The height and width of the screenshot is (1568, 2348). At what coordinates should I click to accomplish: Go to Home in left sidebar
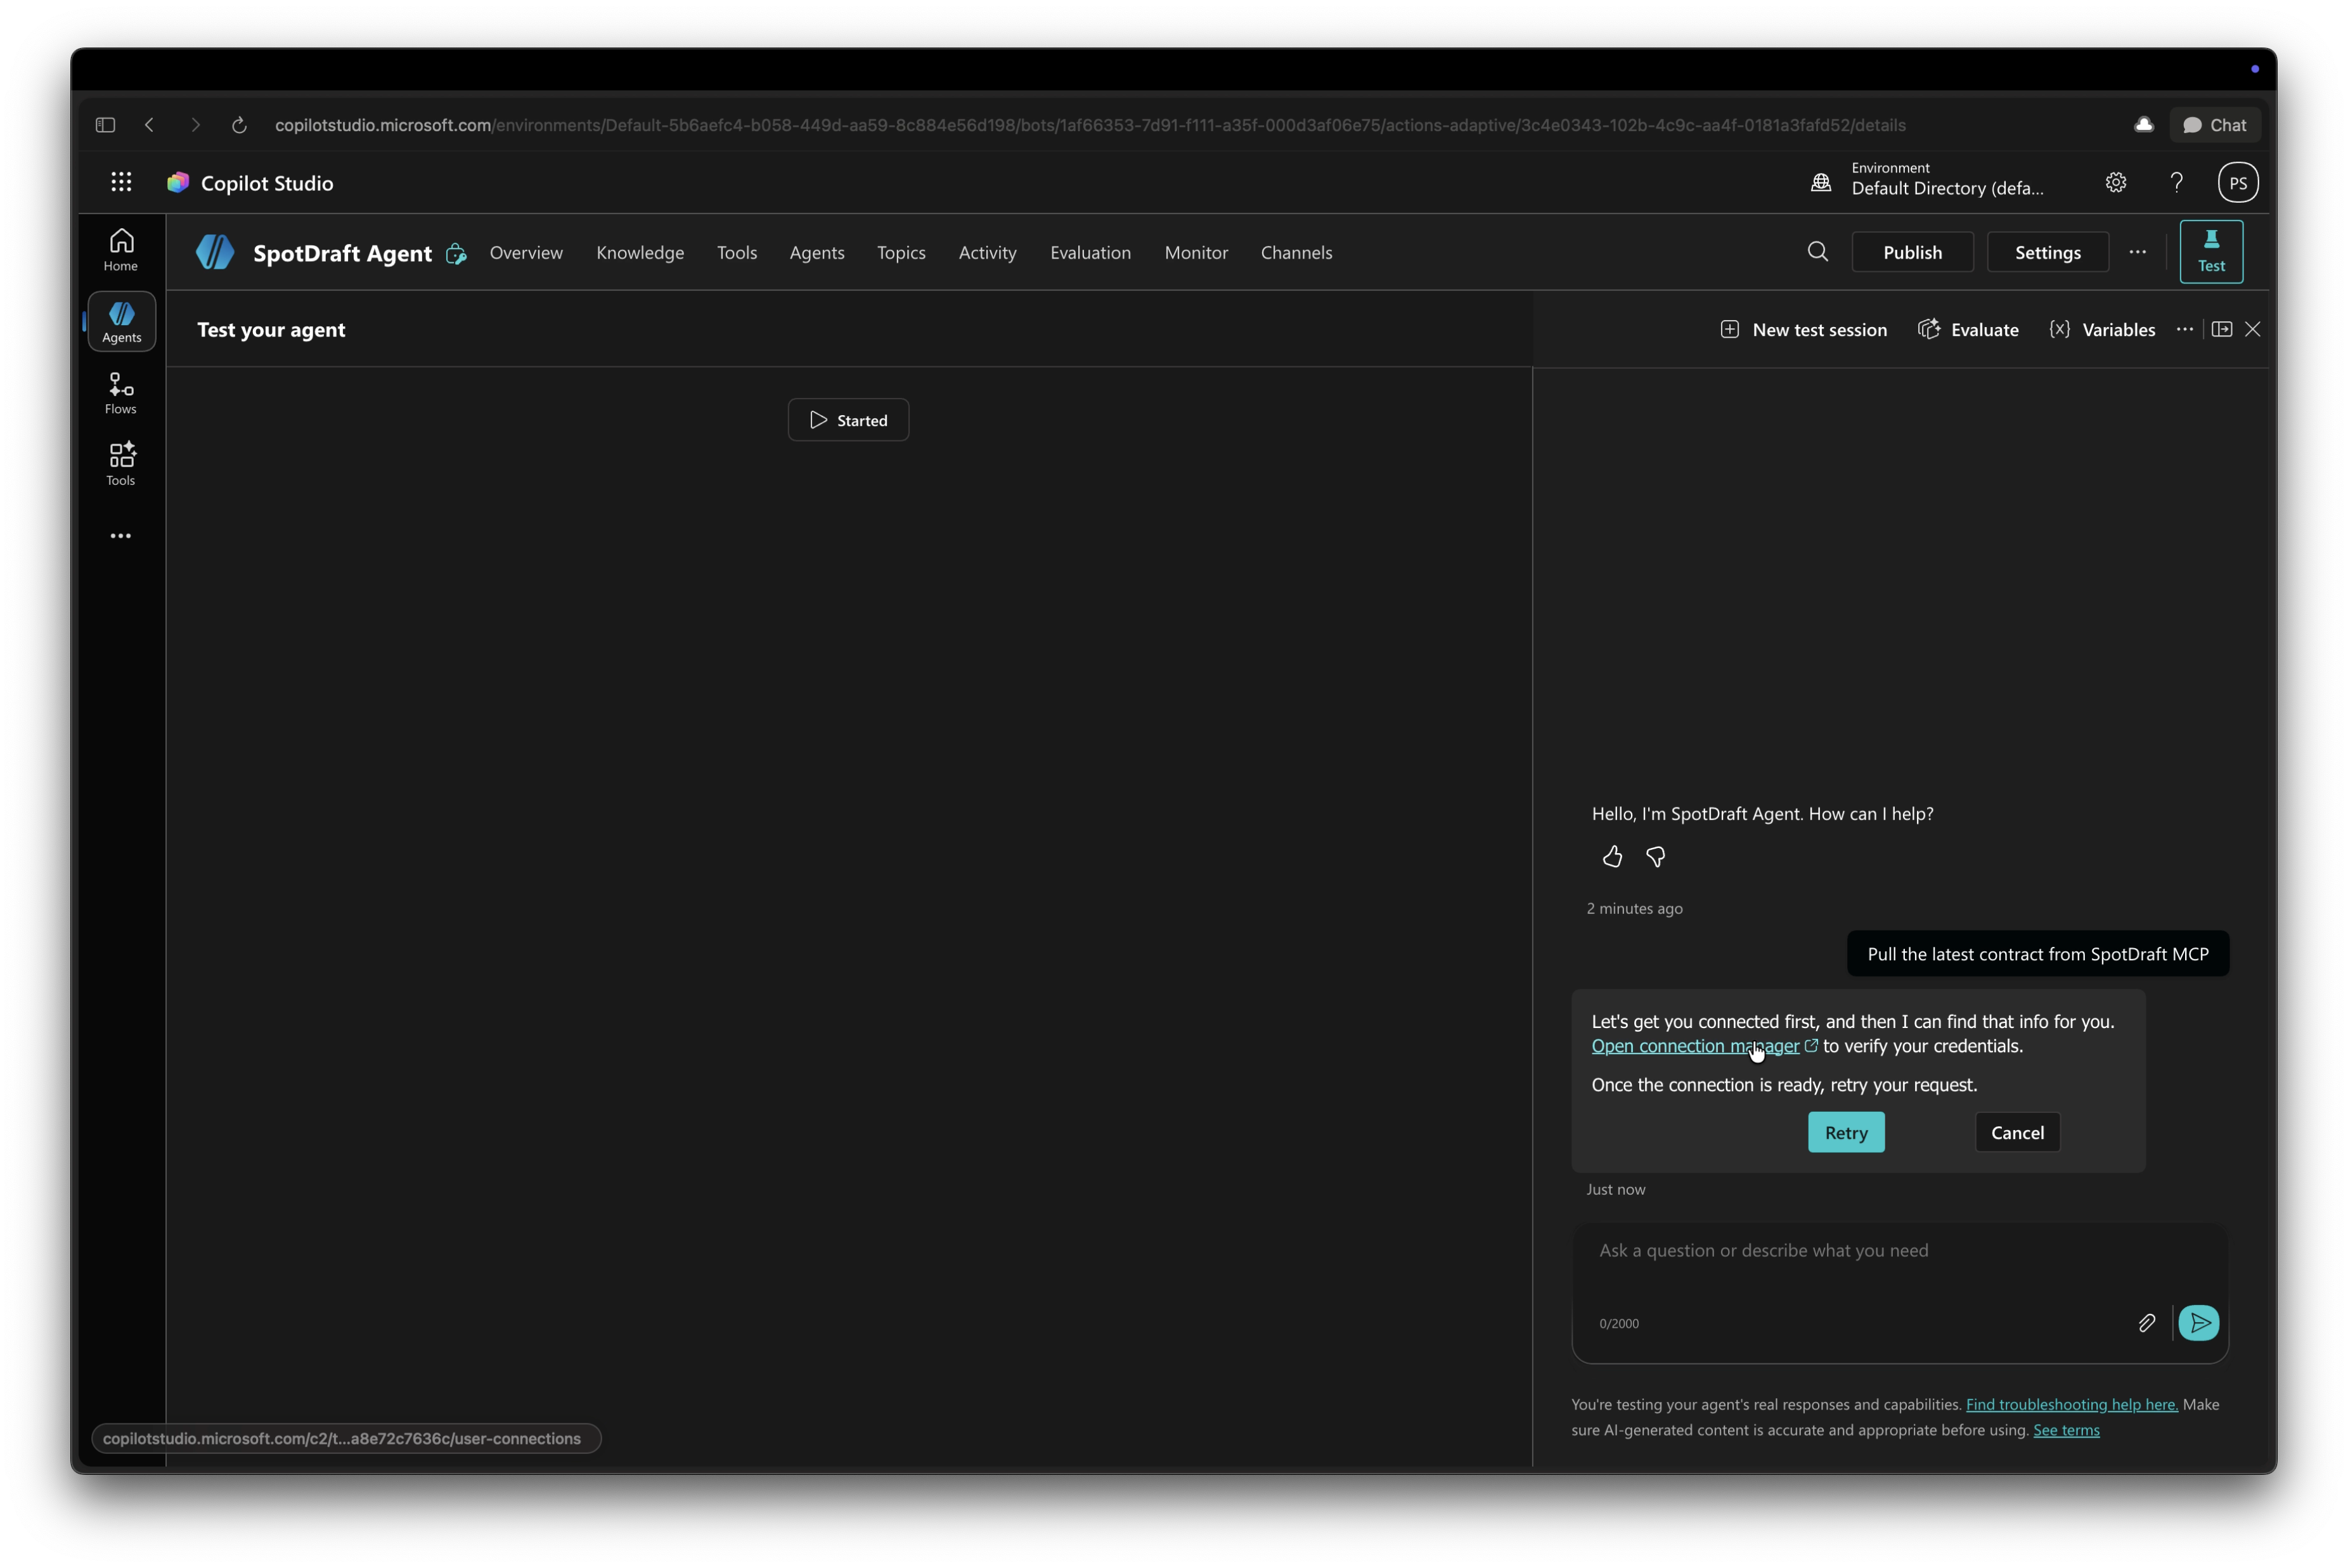(121, 250)
